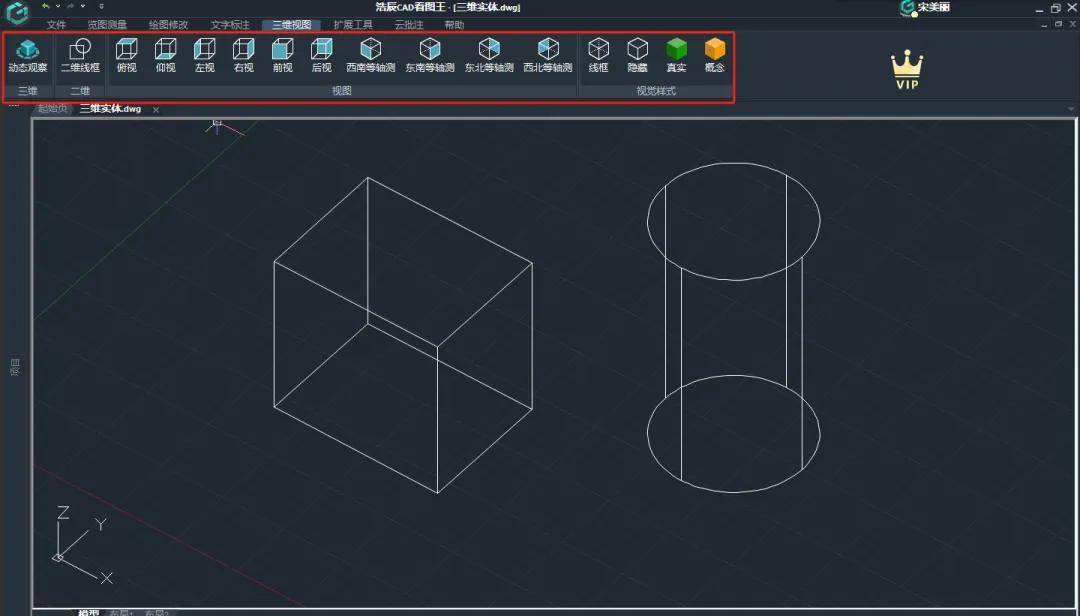
Task: Select the 仰视 bottom view
Action: (165, 56)
